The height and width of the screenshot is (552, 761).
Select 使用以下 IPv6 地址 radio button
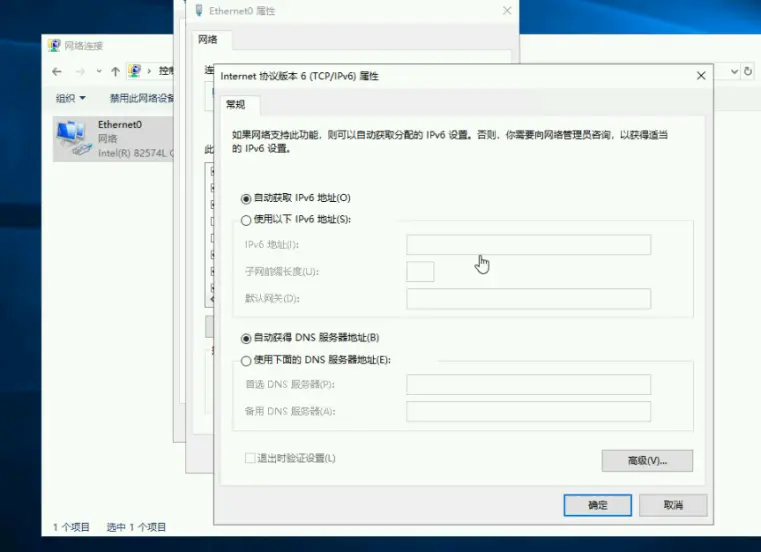click(x=246, y=219)
